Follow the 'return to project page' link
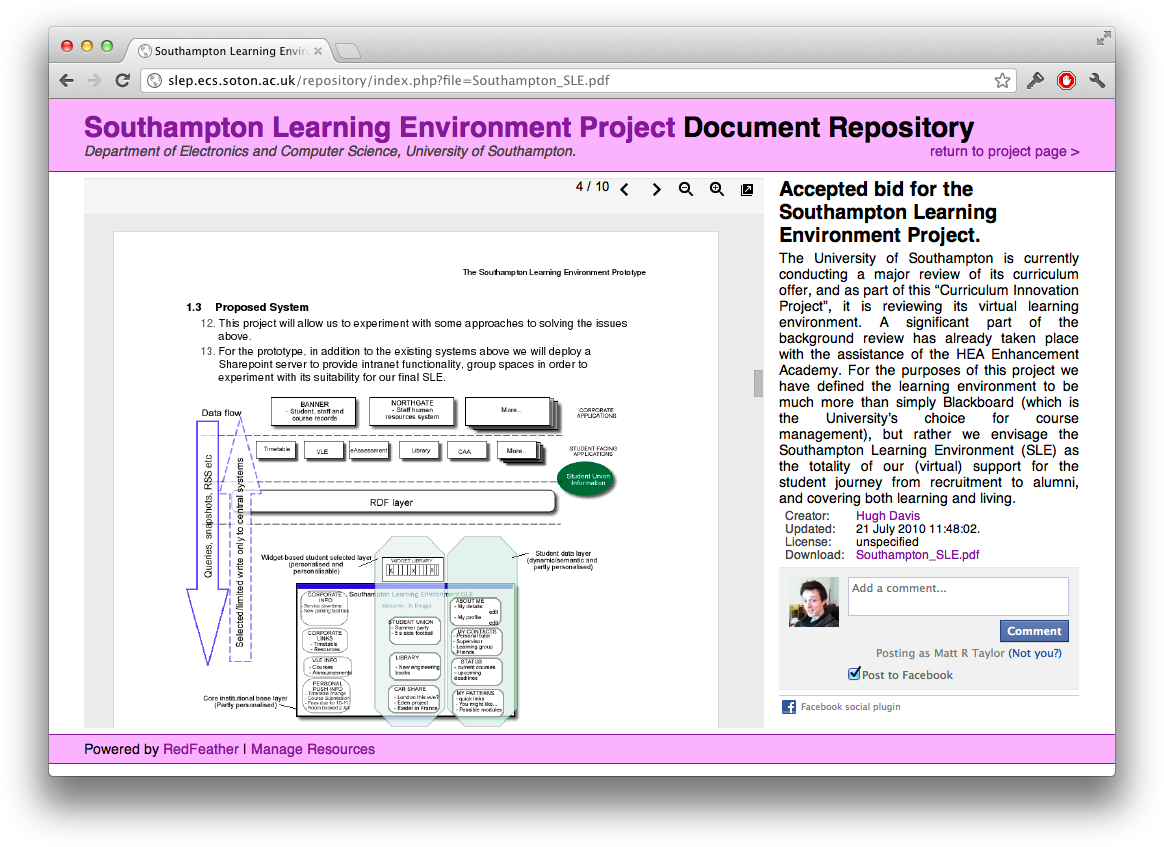 click(1004, 152)
